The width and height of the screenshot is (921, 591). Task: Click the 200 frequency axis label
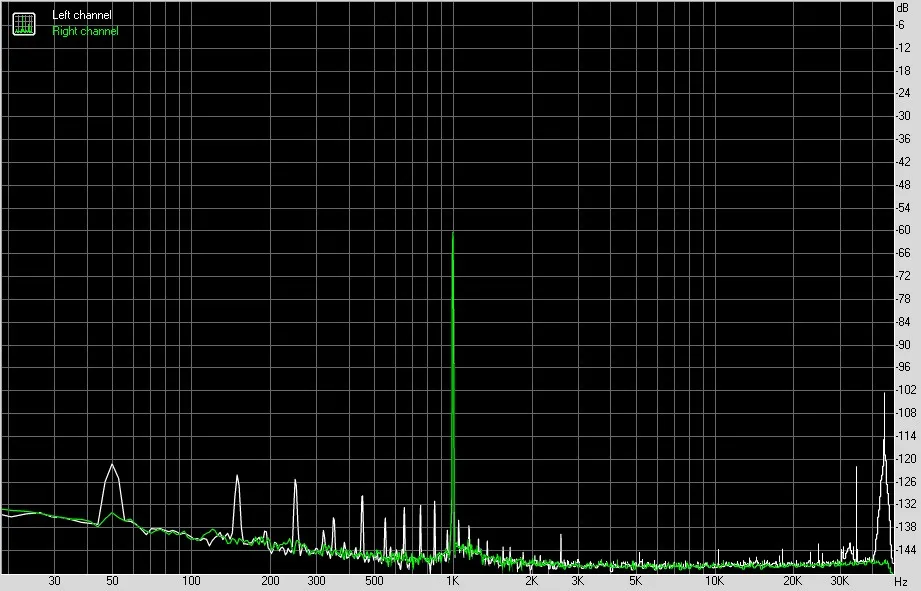(270, 581)
